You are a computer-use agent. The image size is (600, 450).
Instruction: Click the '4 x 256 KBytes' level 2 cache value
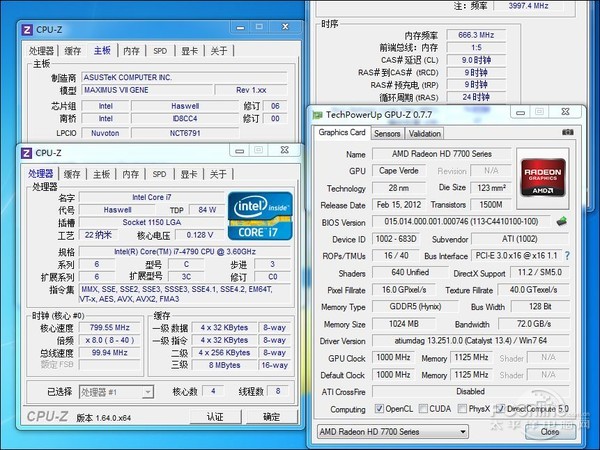tap(224, 352)
